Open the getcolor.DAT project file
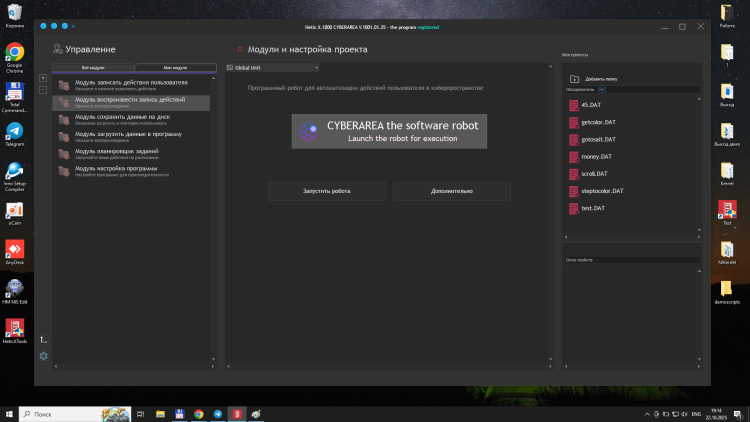The image size is (750, 422). (598, 122)
